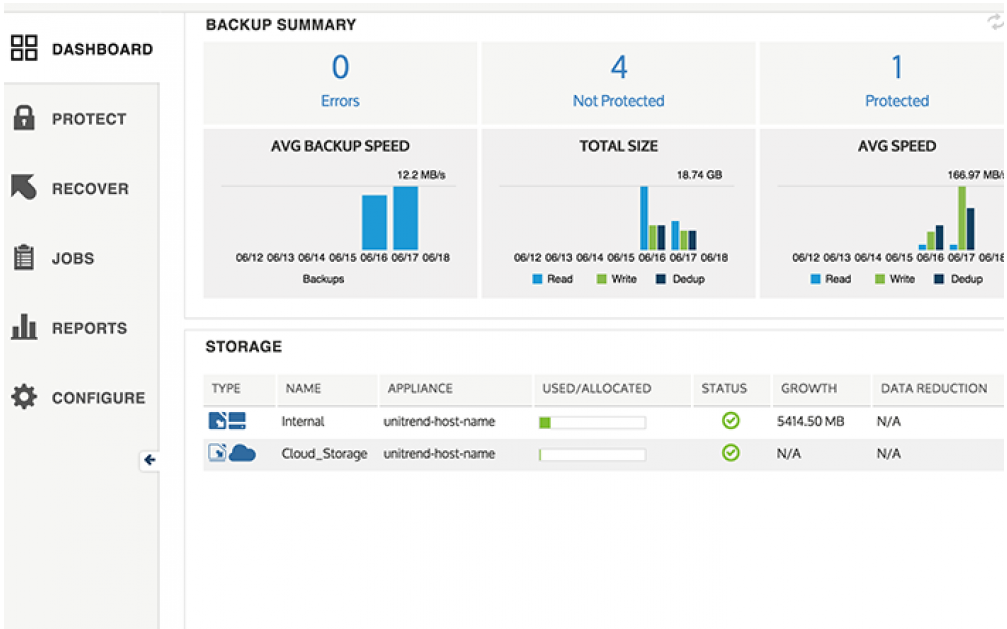1007x629 pixels.
Task: Open the 0 Errors summary tile
Action: tap(340, 82)
